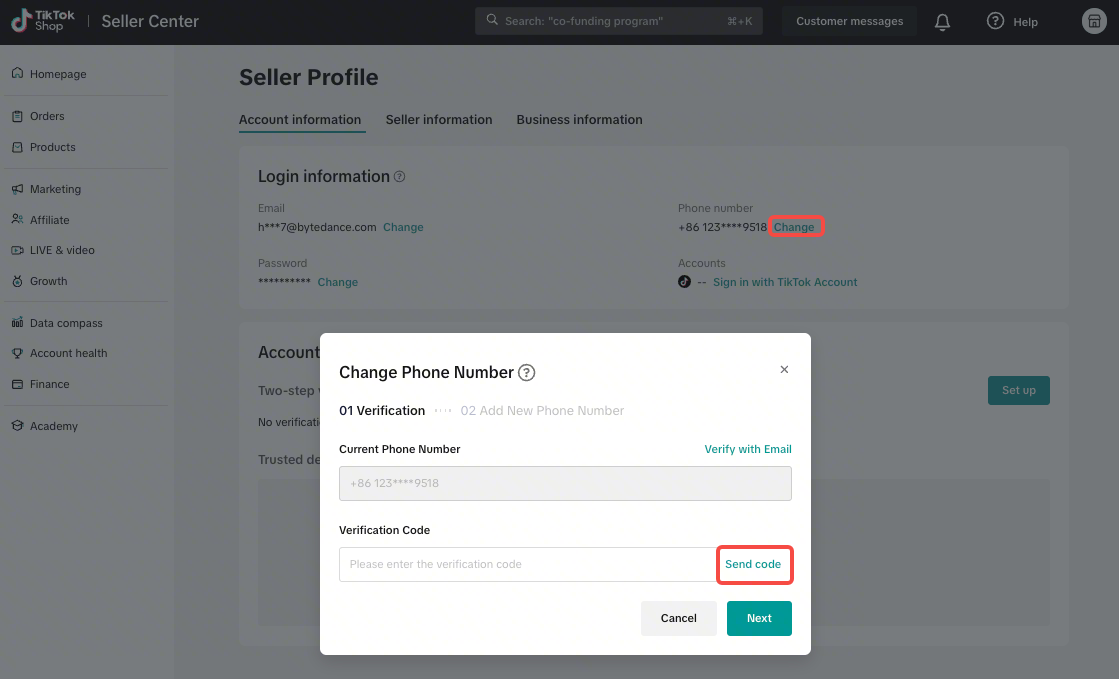Click the verification code input field
Screen dimensions: 1119x679
(527, 565)
